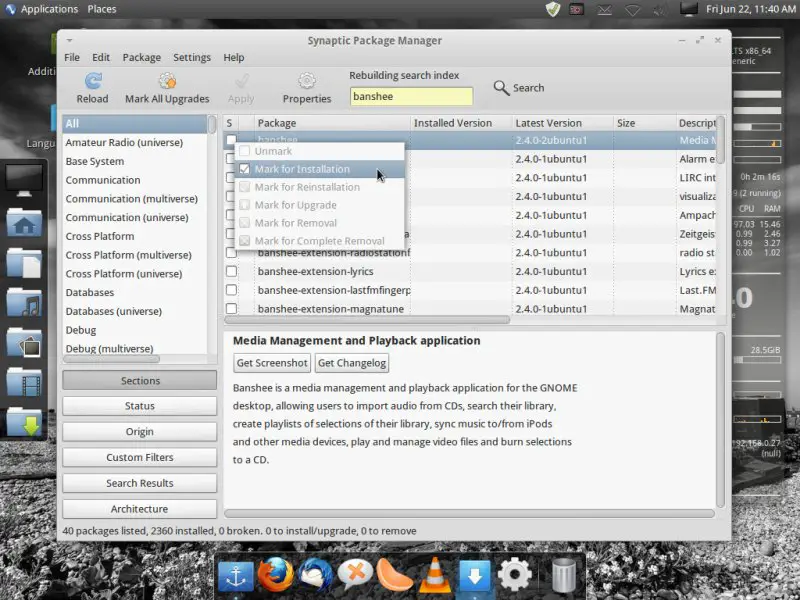Toggle checkbox for banshee-extension-radiostationf
The height and width of the screenshot is (600, 800).
coord(232,253)
